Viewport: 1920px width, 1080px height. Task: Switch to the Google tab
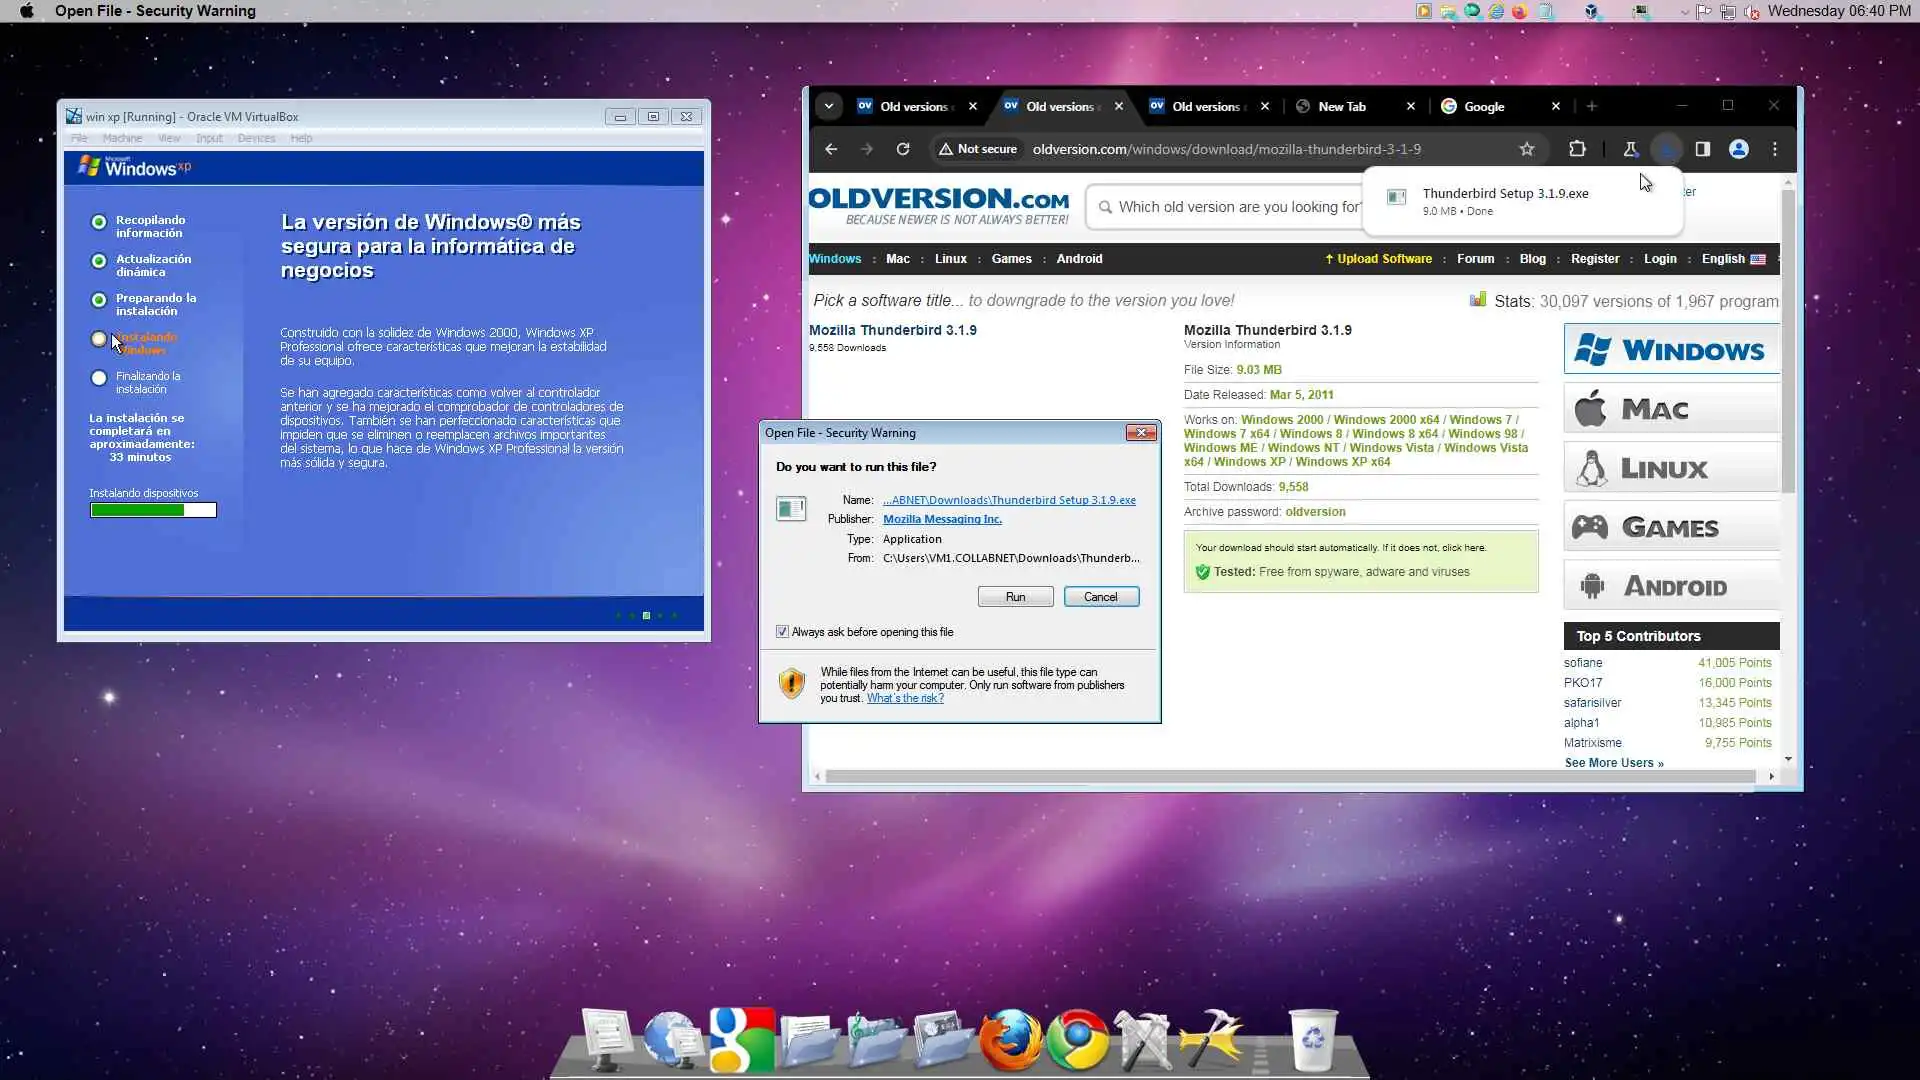coord(1484,107)
